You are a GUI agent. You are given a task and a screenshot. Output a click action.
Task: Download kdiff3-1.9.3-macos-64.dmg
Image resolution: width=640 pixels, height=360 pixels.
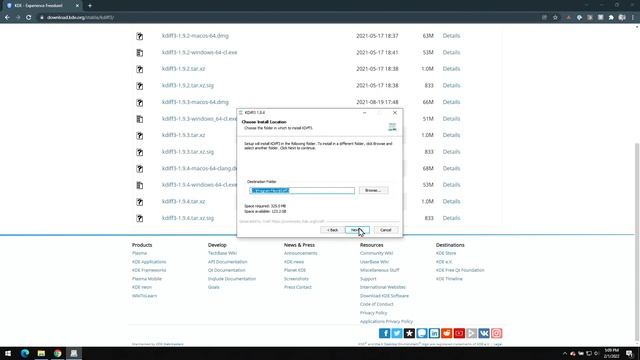pyautogui.click(x=195, y=102)
